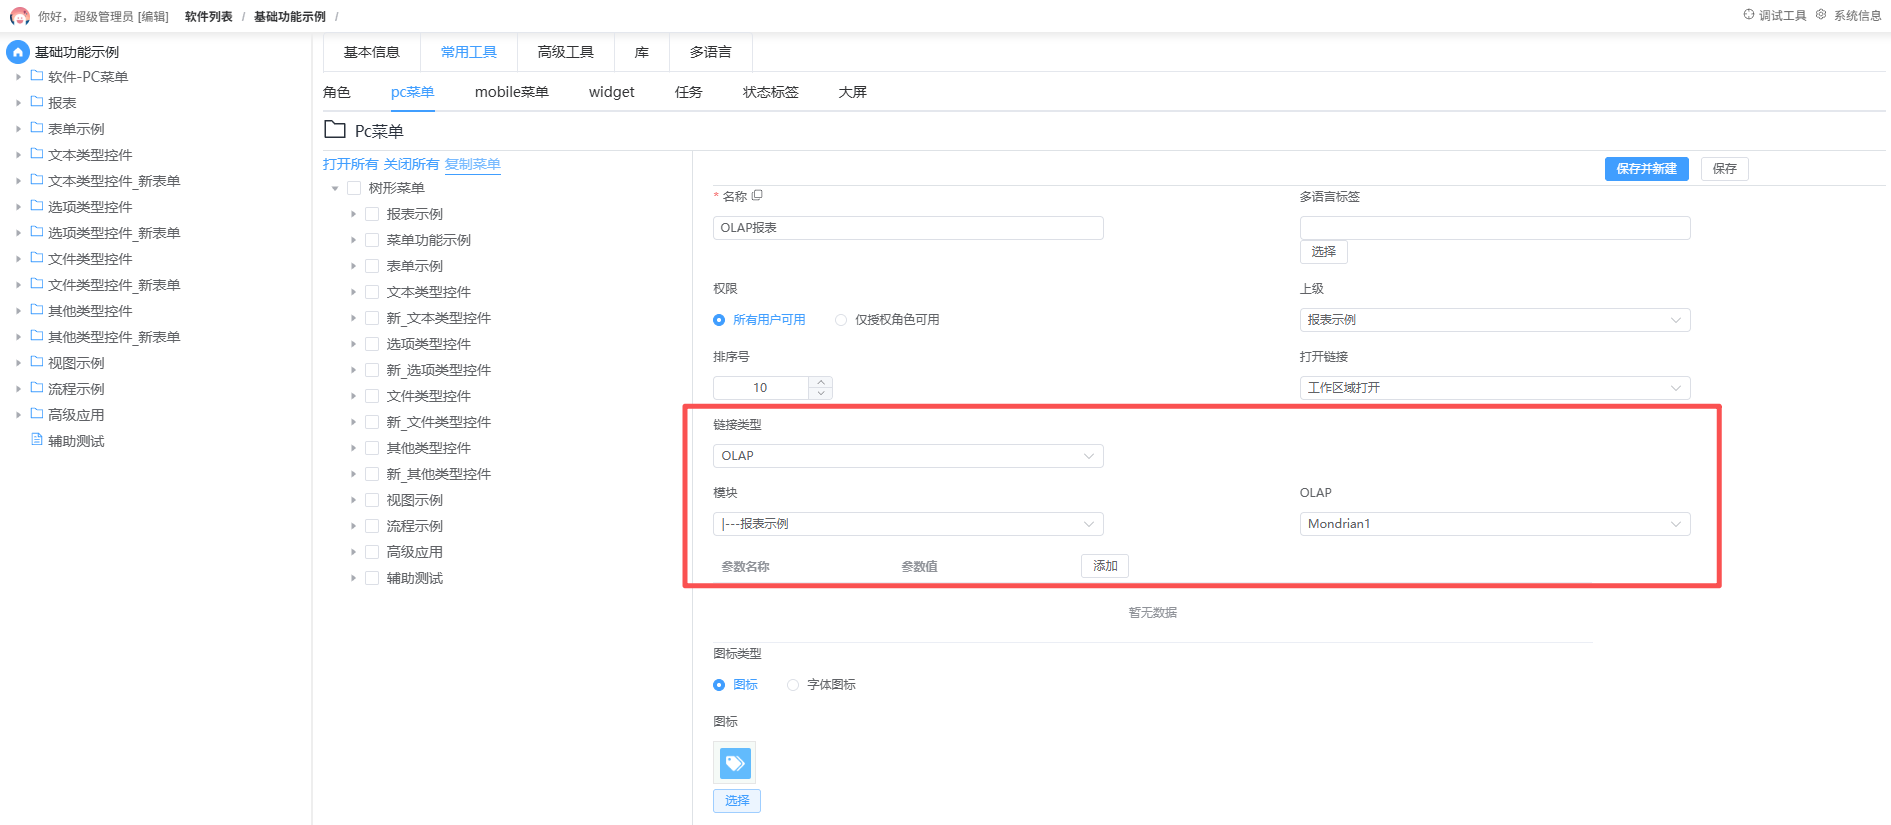
Task: Click the folder icon of 流程示例
Action: coord(37,388)
